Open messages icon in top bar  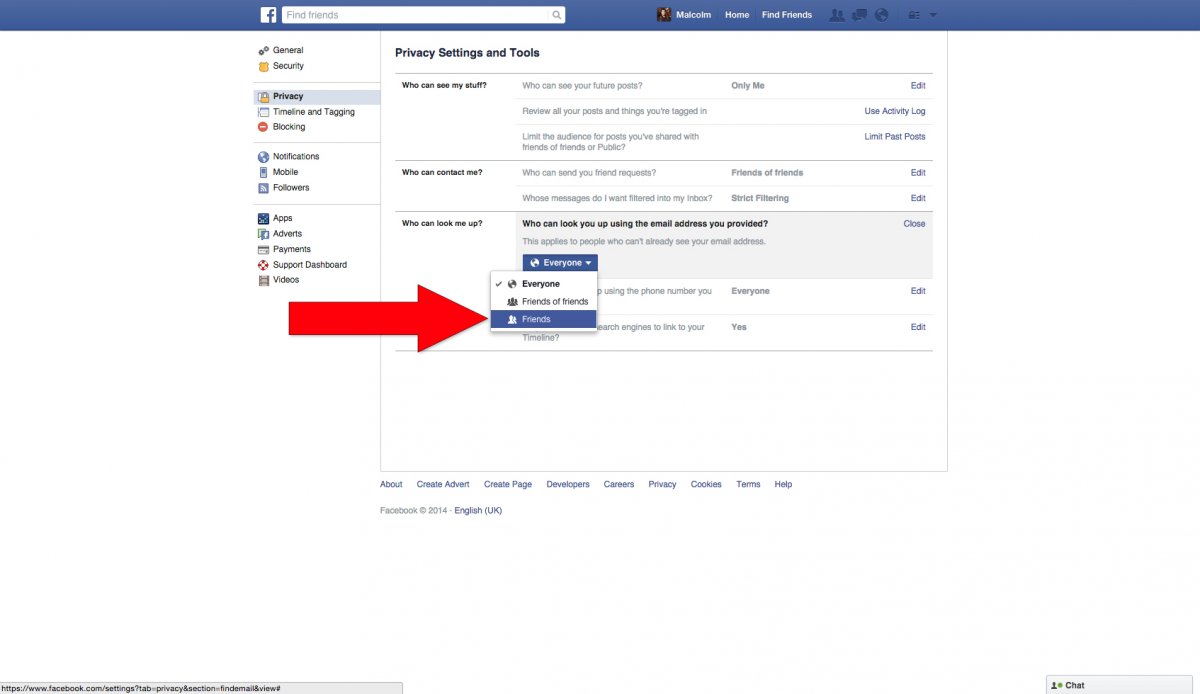click(859, 15)
